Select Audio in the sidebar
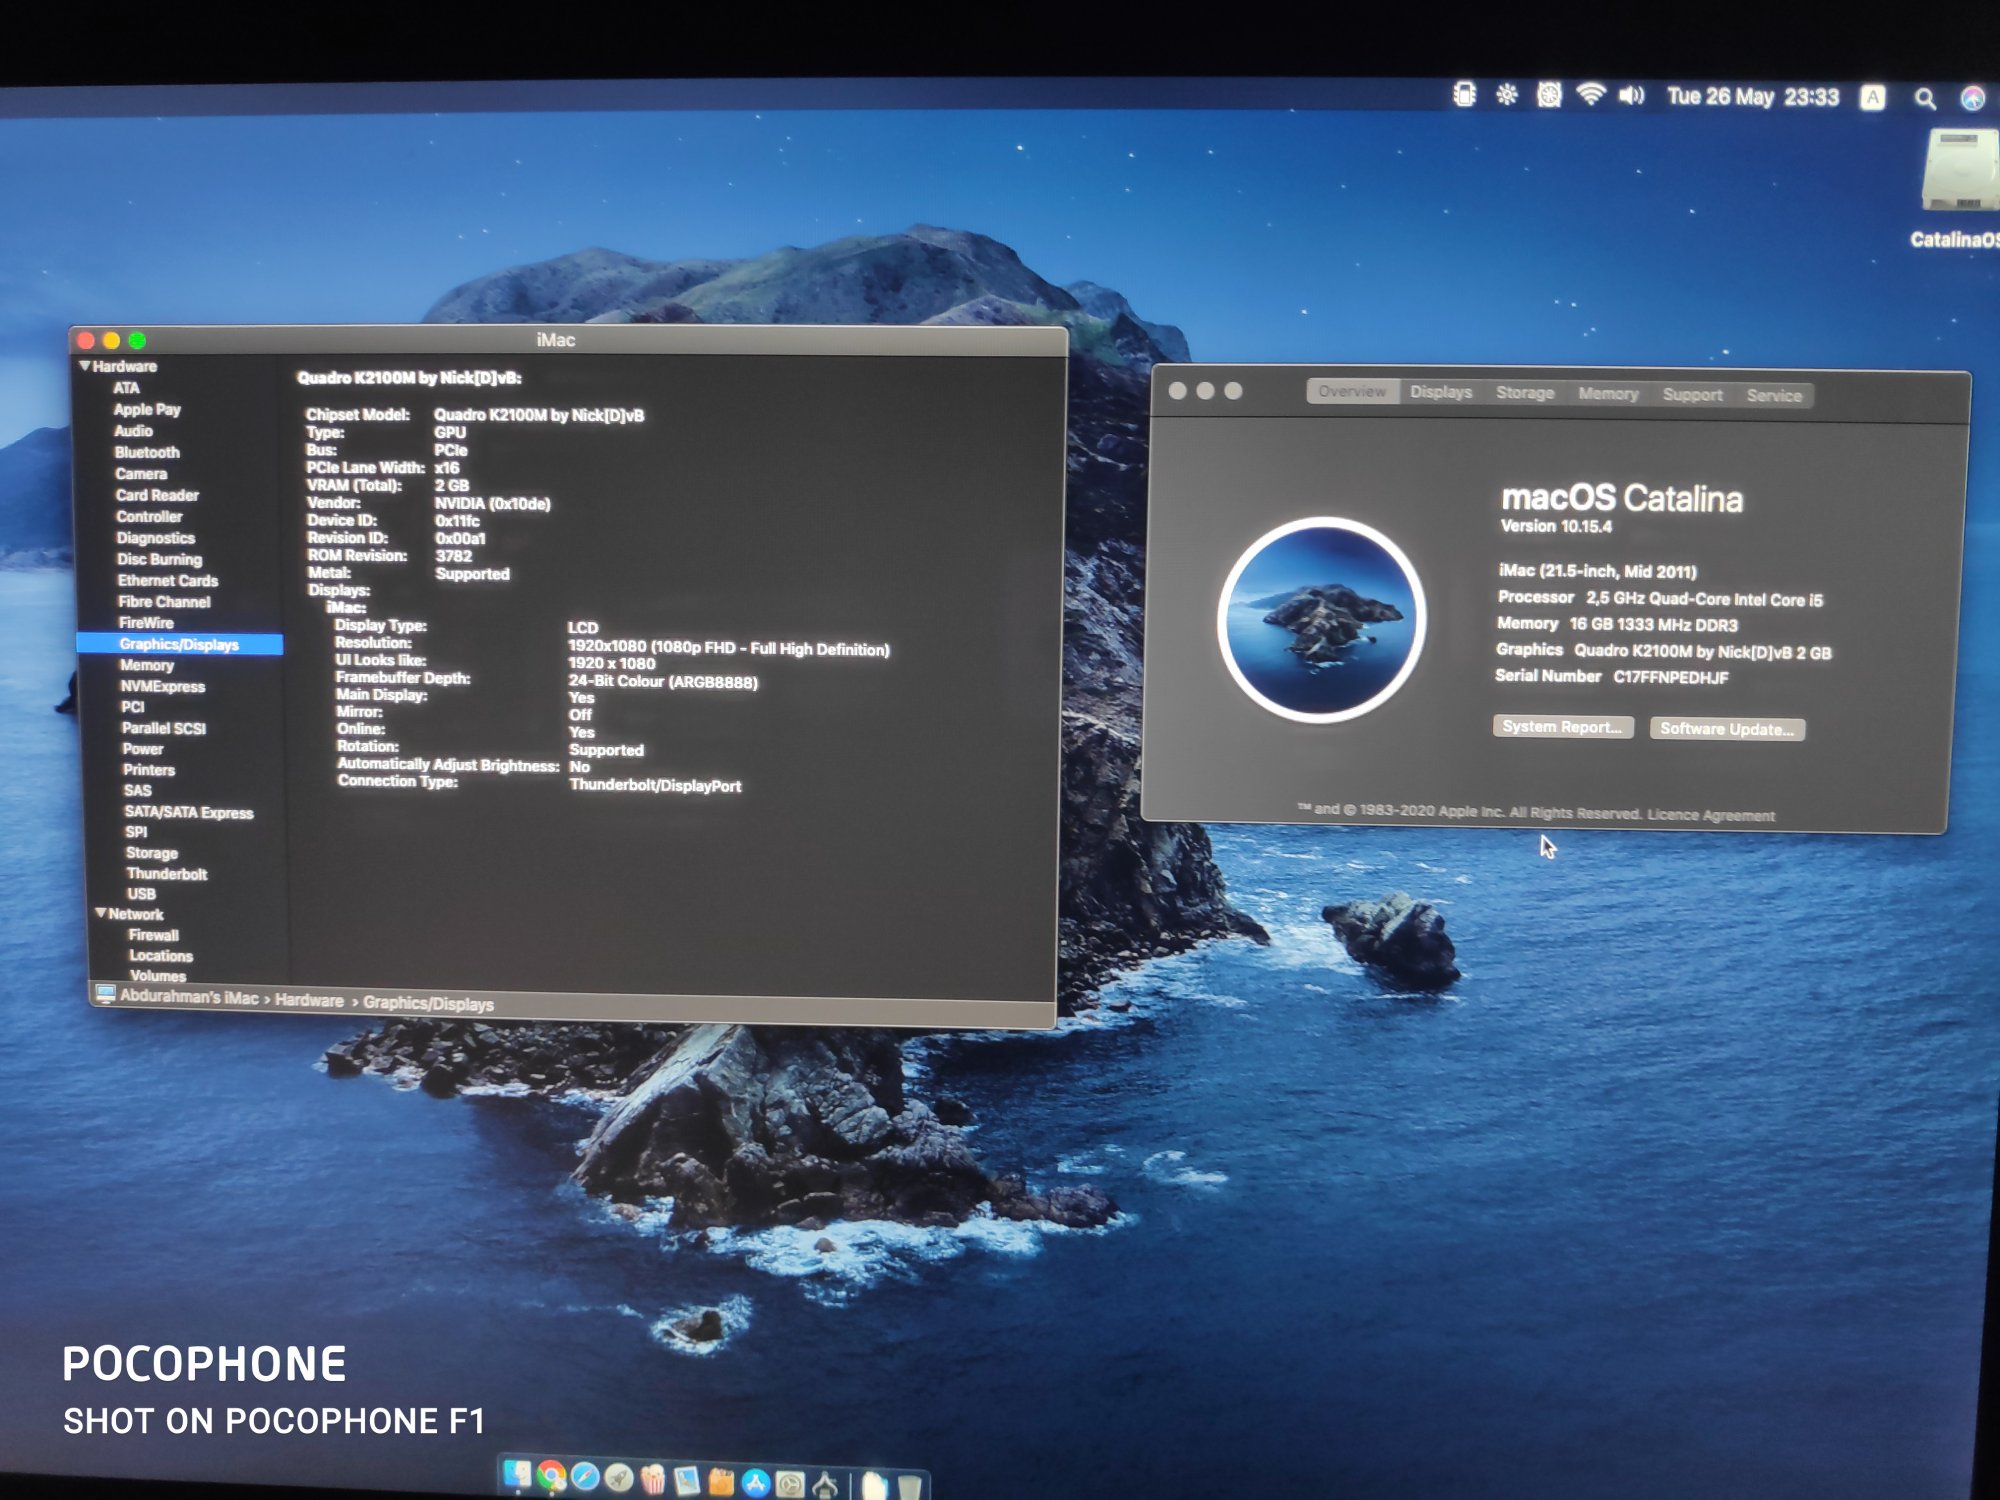This screenshot has height=1500, width=2000. (133, 431)
